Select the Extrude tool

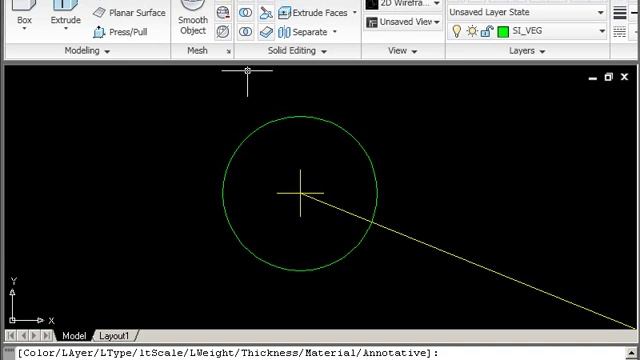coord(65,12)
